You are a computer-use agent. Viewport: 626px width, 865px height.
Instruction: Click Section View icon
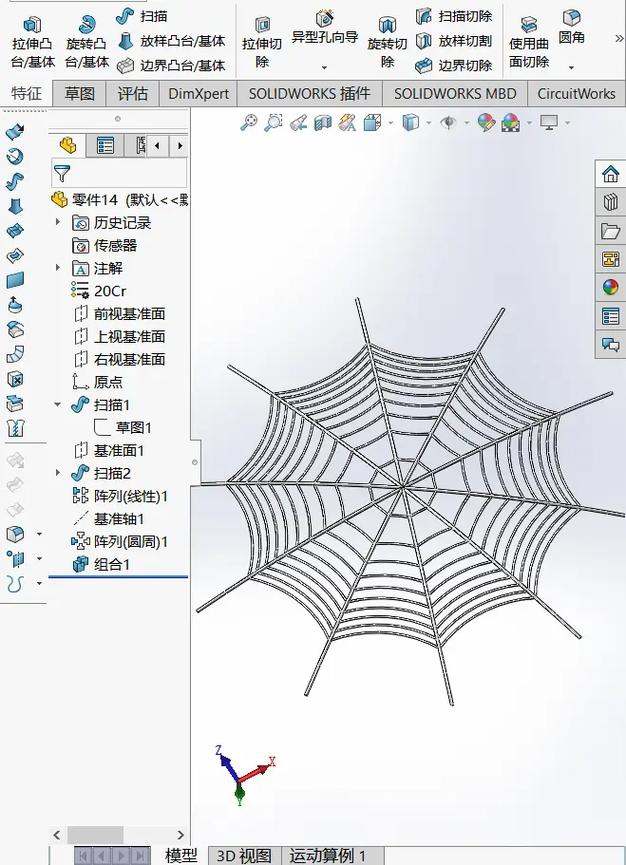tap(323, 122)
